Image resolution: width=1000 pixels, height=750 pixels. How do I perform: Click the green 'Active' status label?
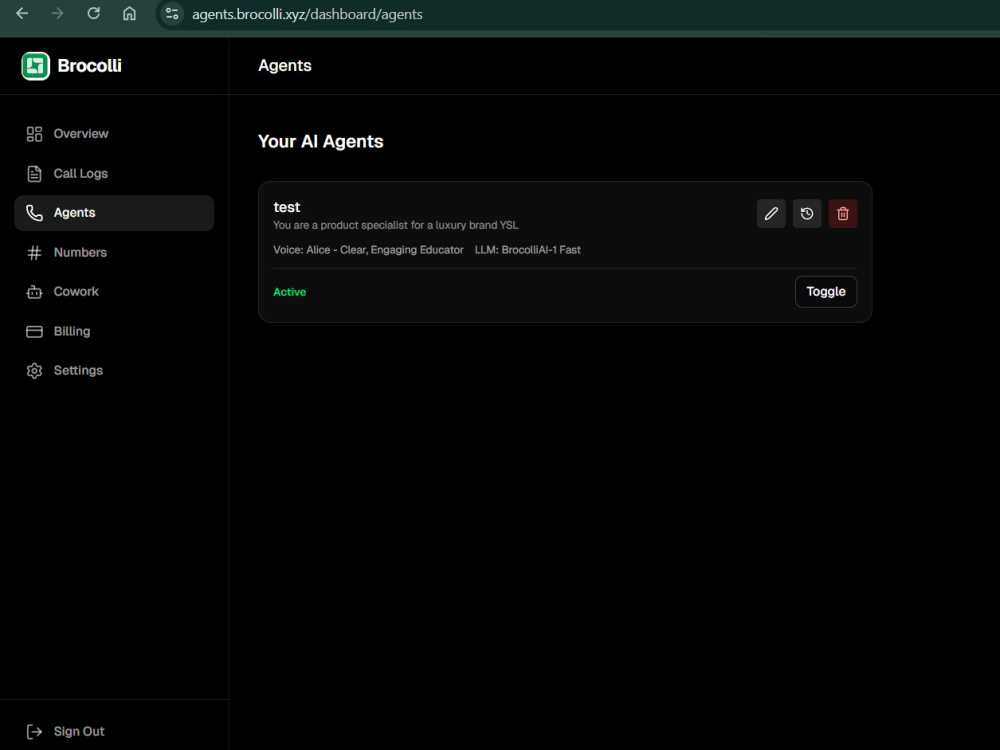(x=290, y=292)
